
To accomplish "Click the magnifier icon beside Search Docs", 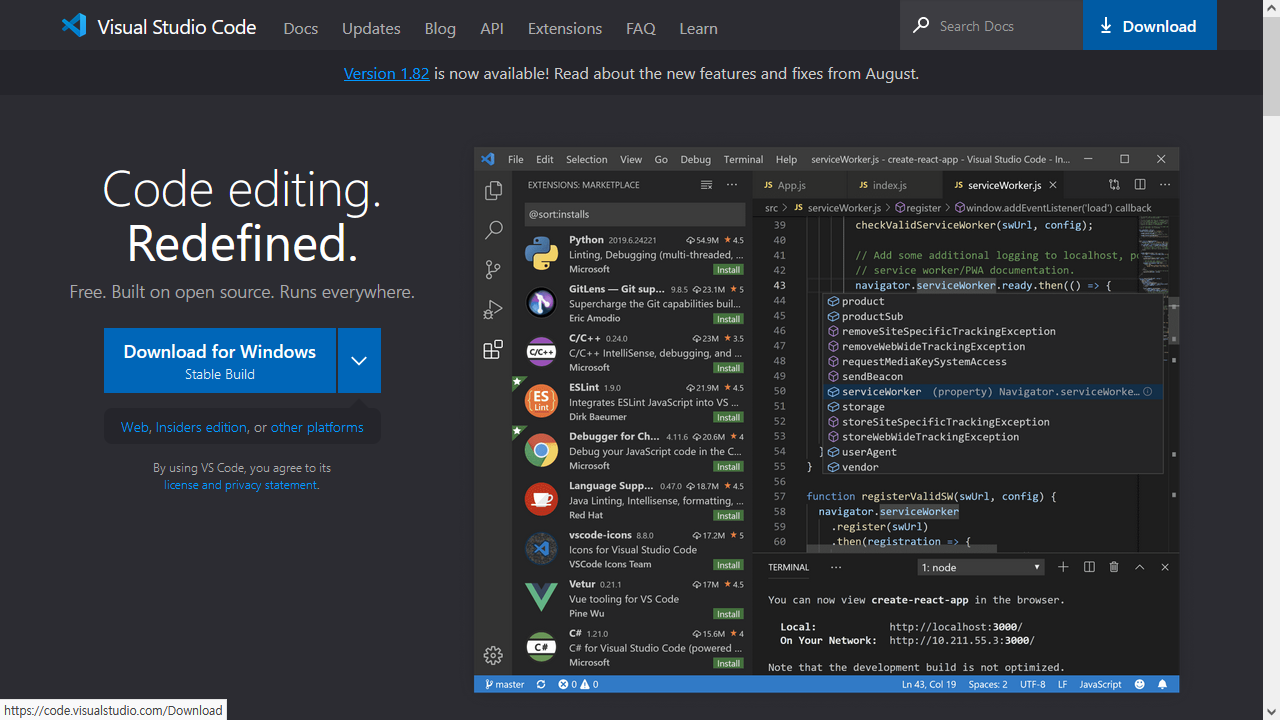I will [x=921, y=25].
